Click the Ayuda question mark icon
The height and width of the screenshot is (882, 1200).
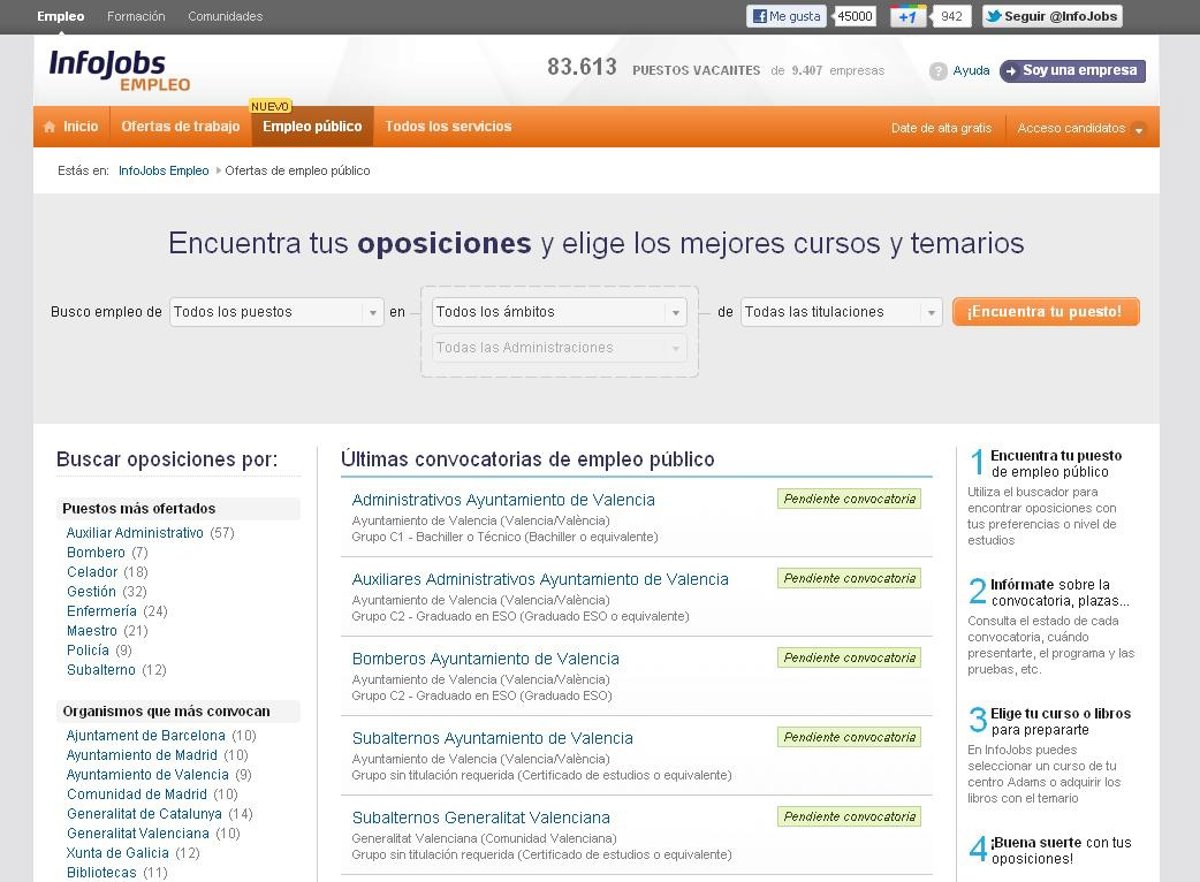pyautogui.click(x=937, y=71)
